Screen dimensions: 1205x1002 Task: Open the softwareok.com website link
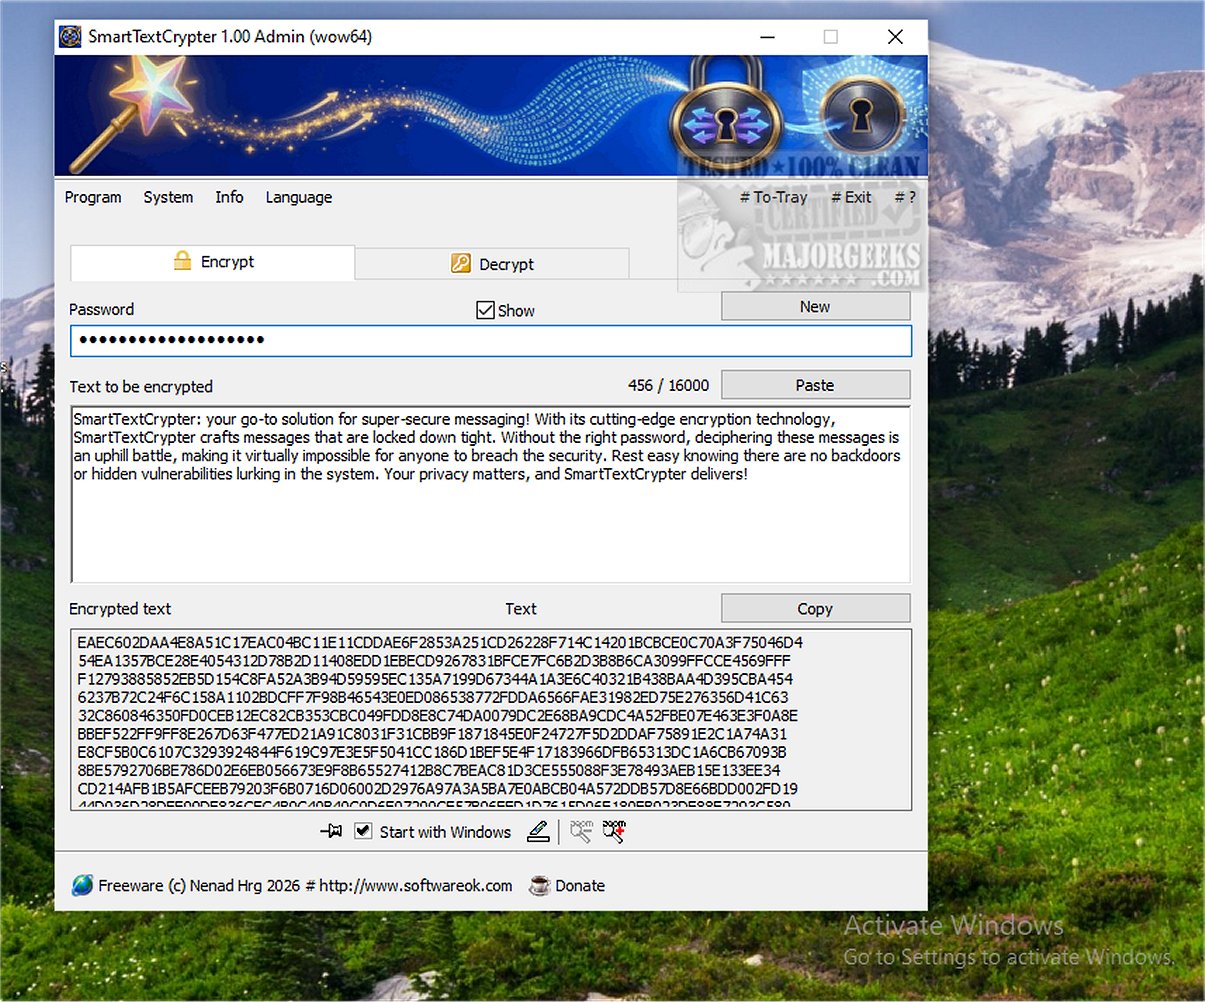(x=416, y=885)
